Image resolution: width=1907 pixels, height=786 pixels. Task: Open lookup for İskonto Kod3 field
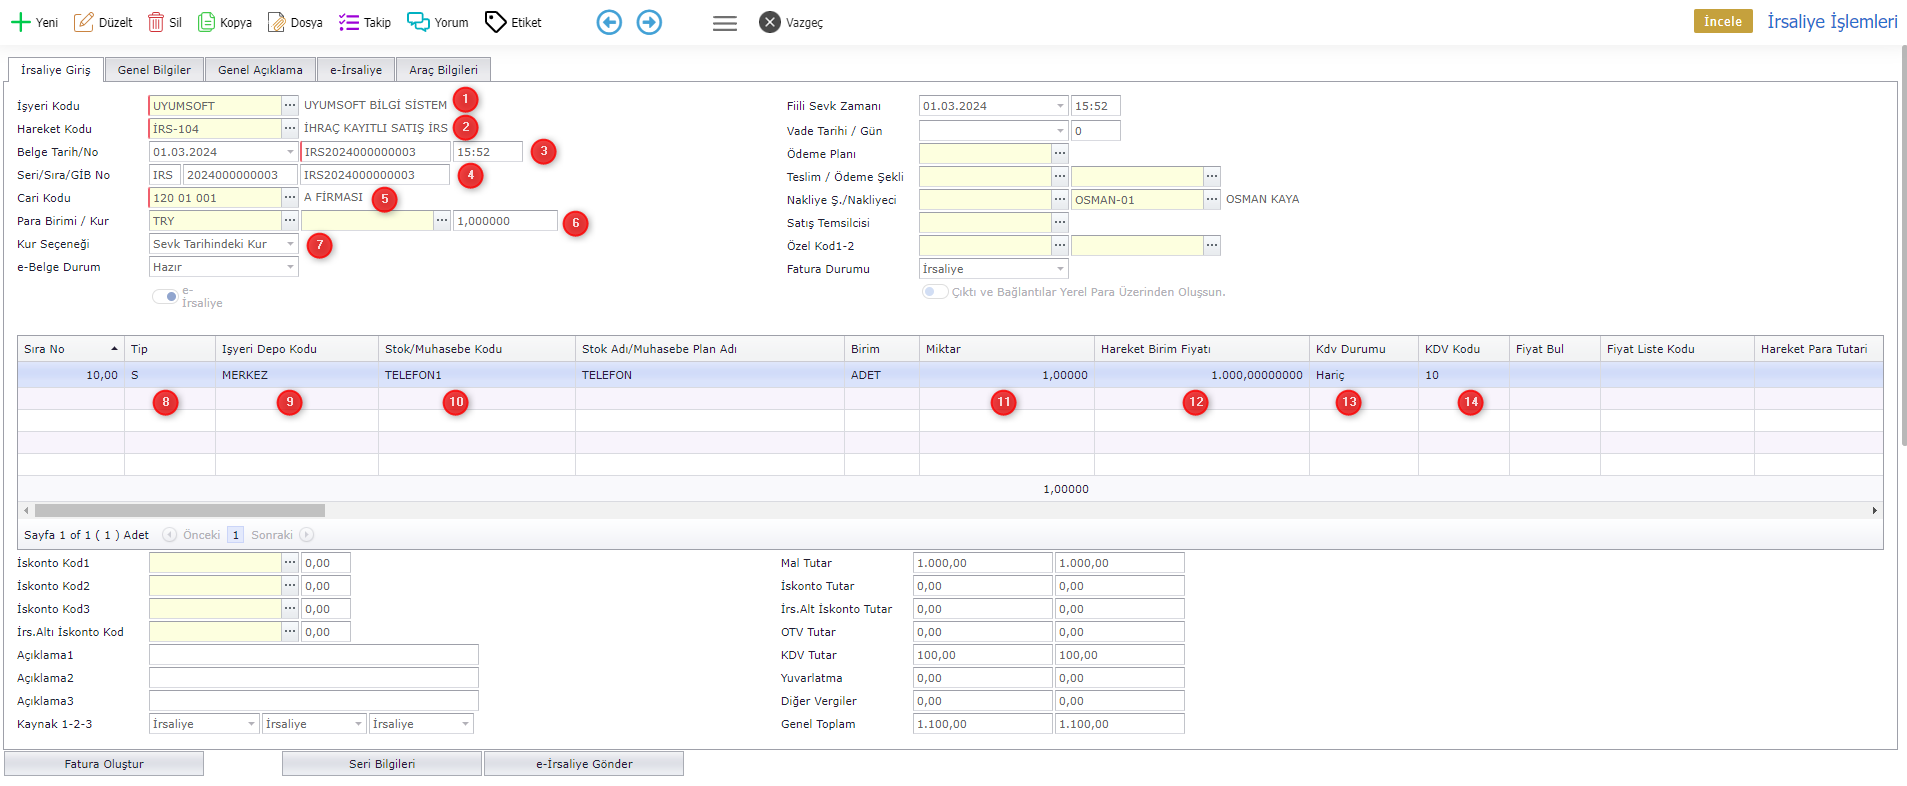(290, 608)
